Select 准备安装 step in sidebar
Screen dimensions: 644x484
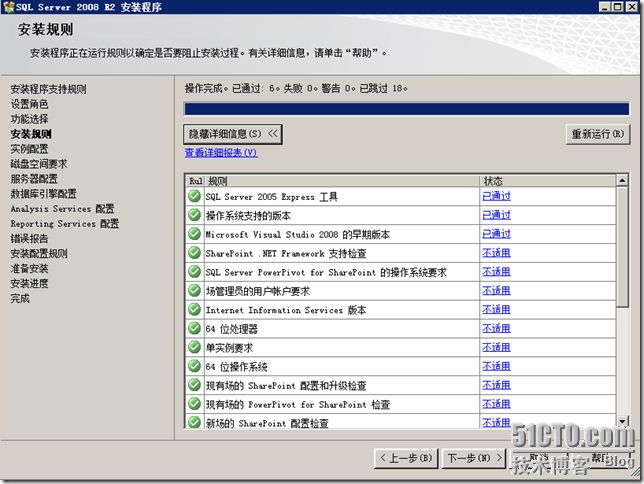click(x=30, y=269)
